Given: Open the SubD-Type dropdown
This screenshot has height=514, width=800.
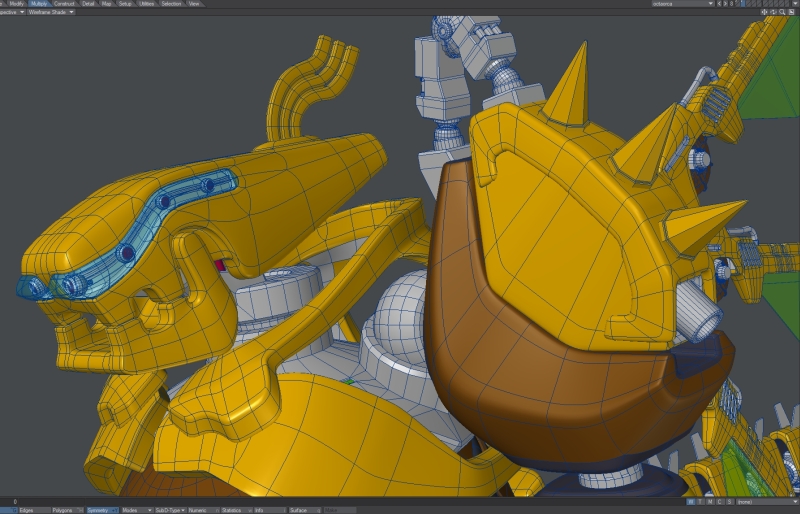Looking at the screenshot, I should pyautogui.click(x=166, y=510).
